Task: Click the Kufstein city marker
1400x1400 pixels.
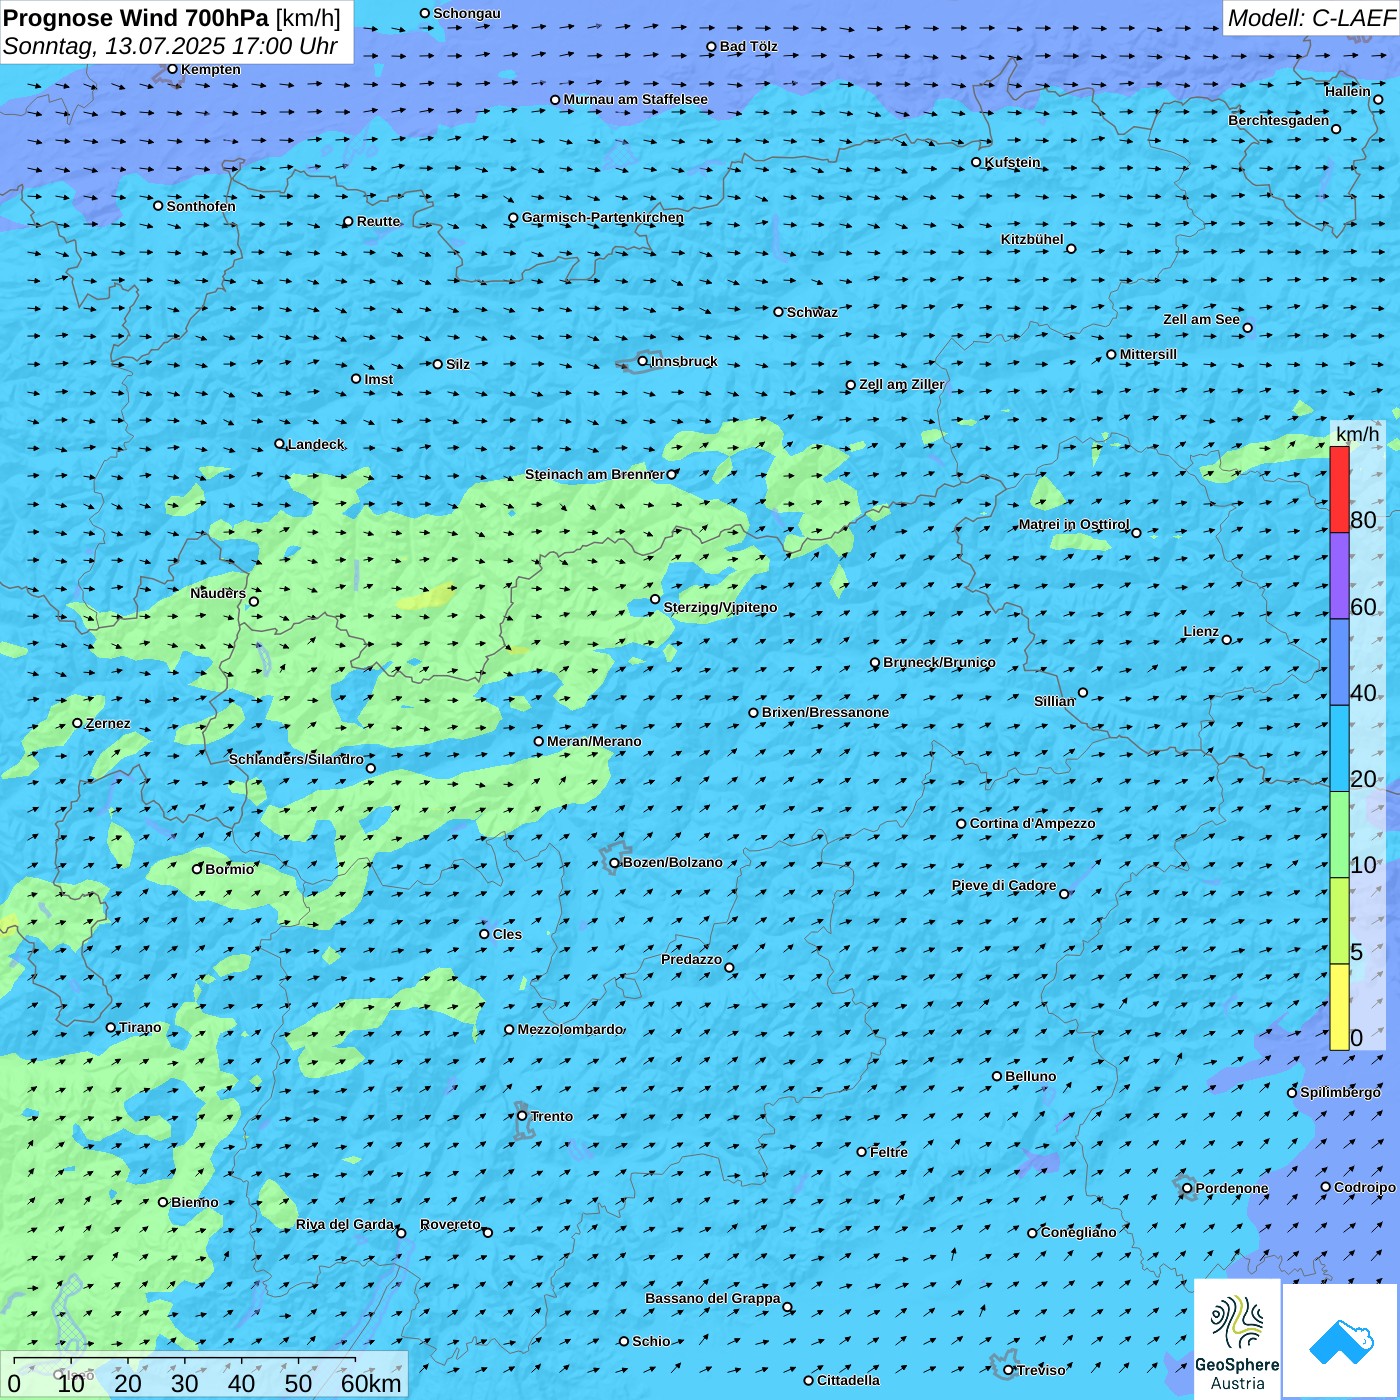Action: pos(976,162)
